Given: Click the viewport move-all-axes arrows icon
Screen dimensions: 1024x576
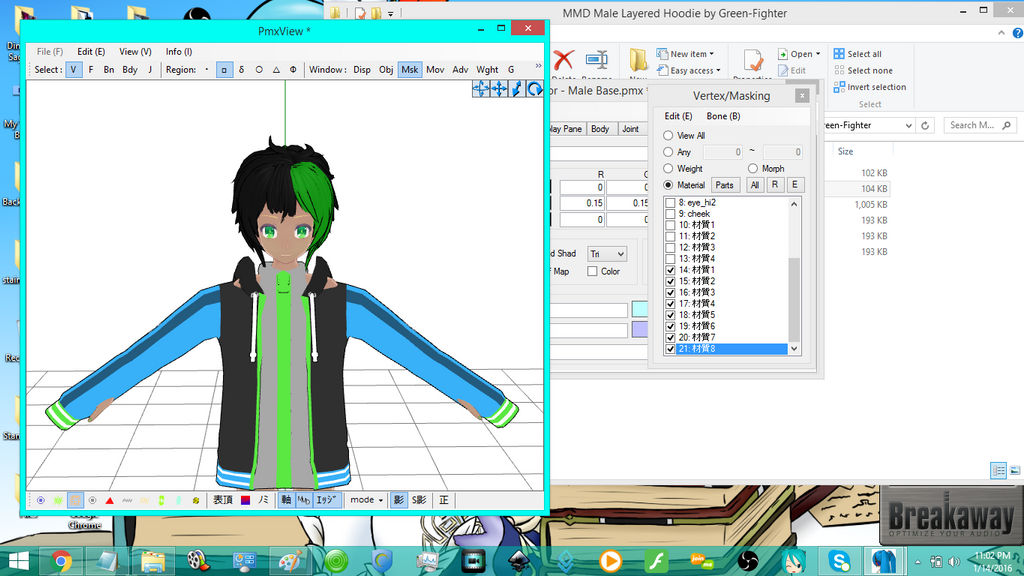Looking at the screenshot, I should click(481, 89).
